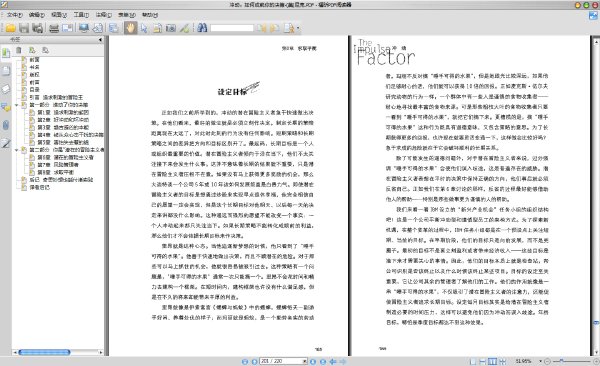Open the Attachments paperclip sidebar tab

6,125
